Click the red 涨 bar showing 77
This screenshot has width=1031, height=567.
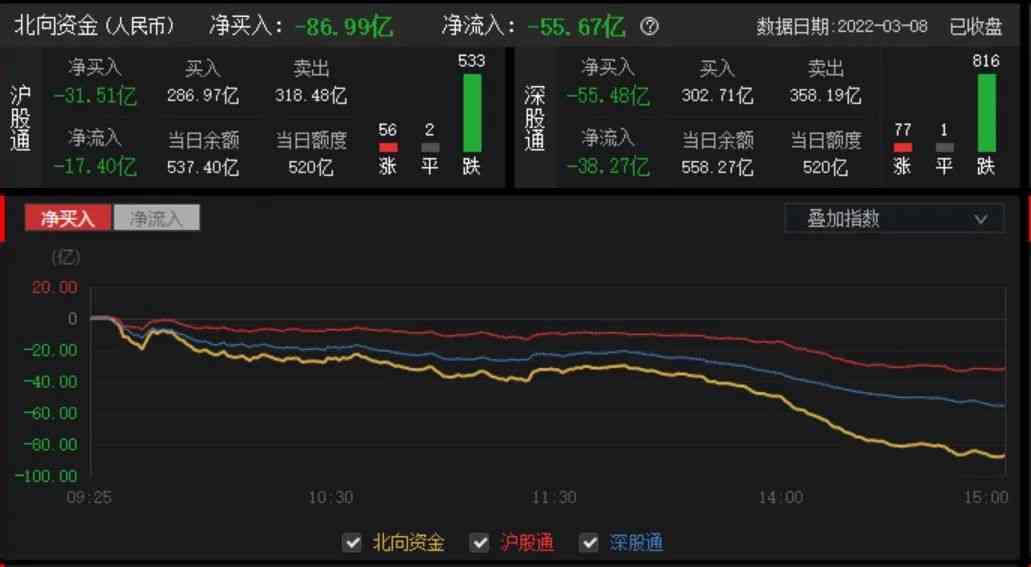(902, 147)
